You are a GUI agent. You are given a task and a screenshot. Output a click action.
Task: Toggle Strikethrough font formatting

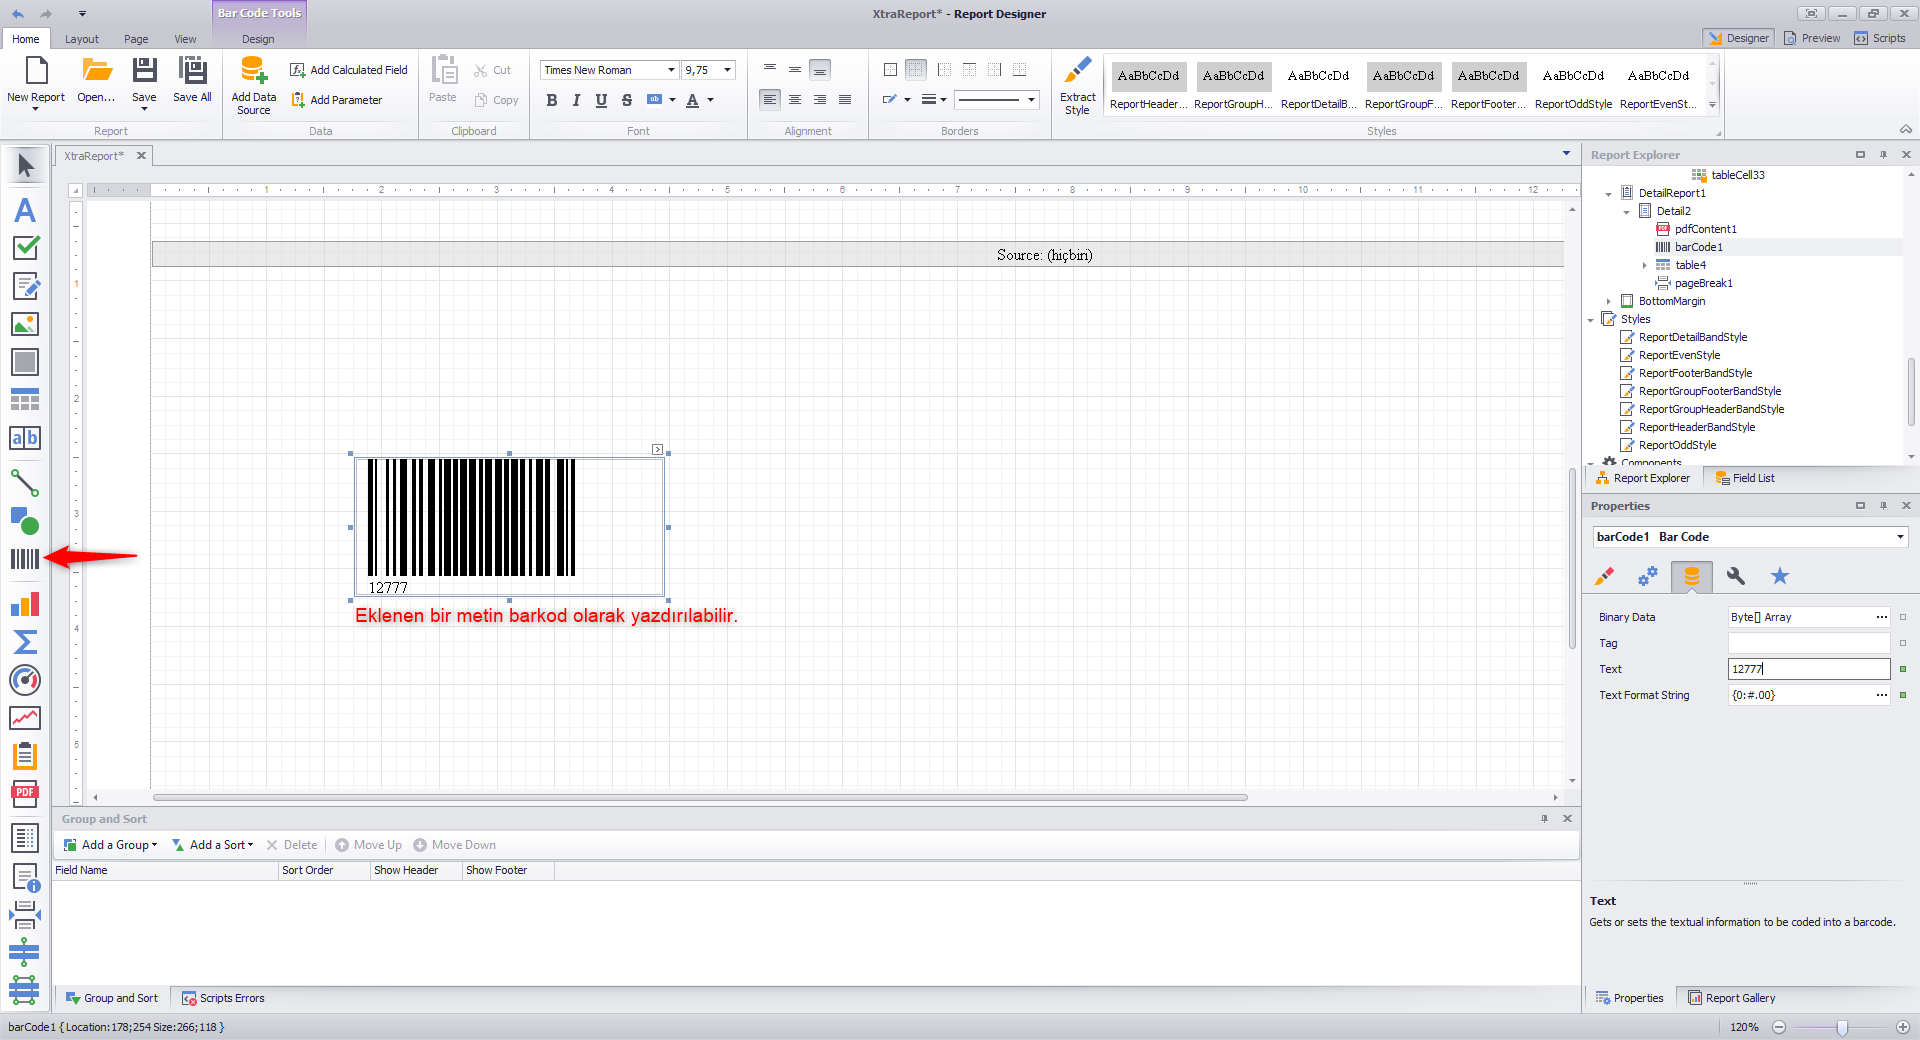click(627, 100)
